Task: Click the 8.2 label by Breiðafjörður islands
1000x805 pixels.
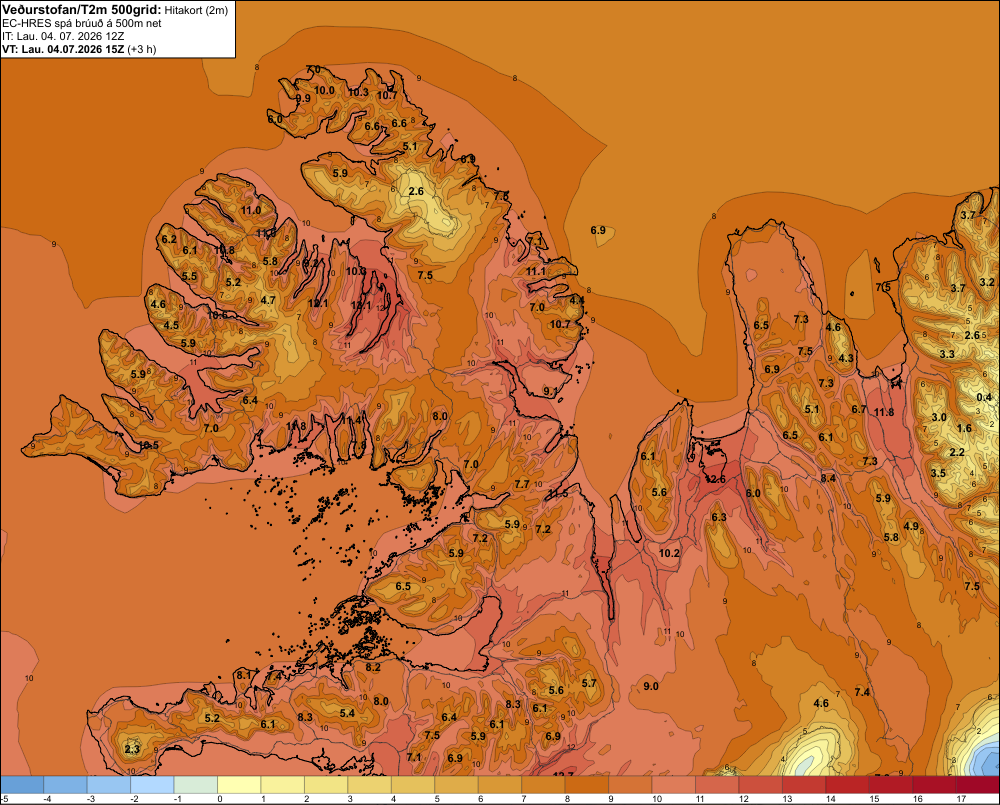Action: click(x=373, y=667)
